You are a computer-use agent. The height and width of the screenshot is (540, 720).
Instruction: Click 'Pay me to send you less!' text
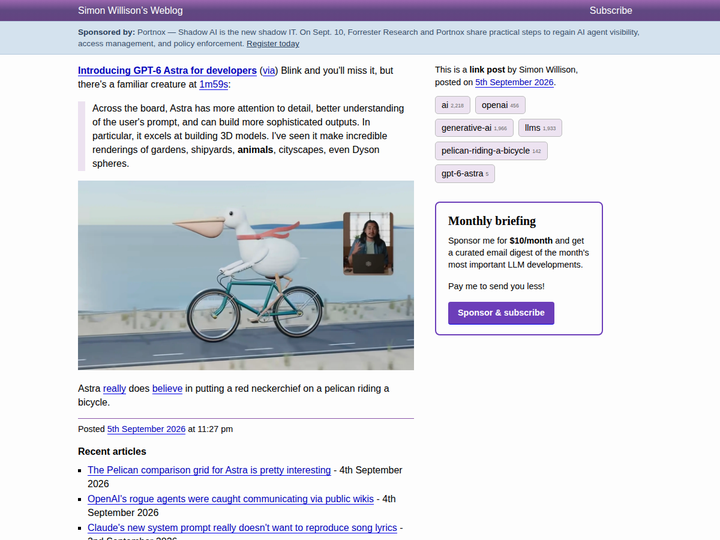click(496, 287)
